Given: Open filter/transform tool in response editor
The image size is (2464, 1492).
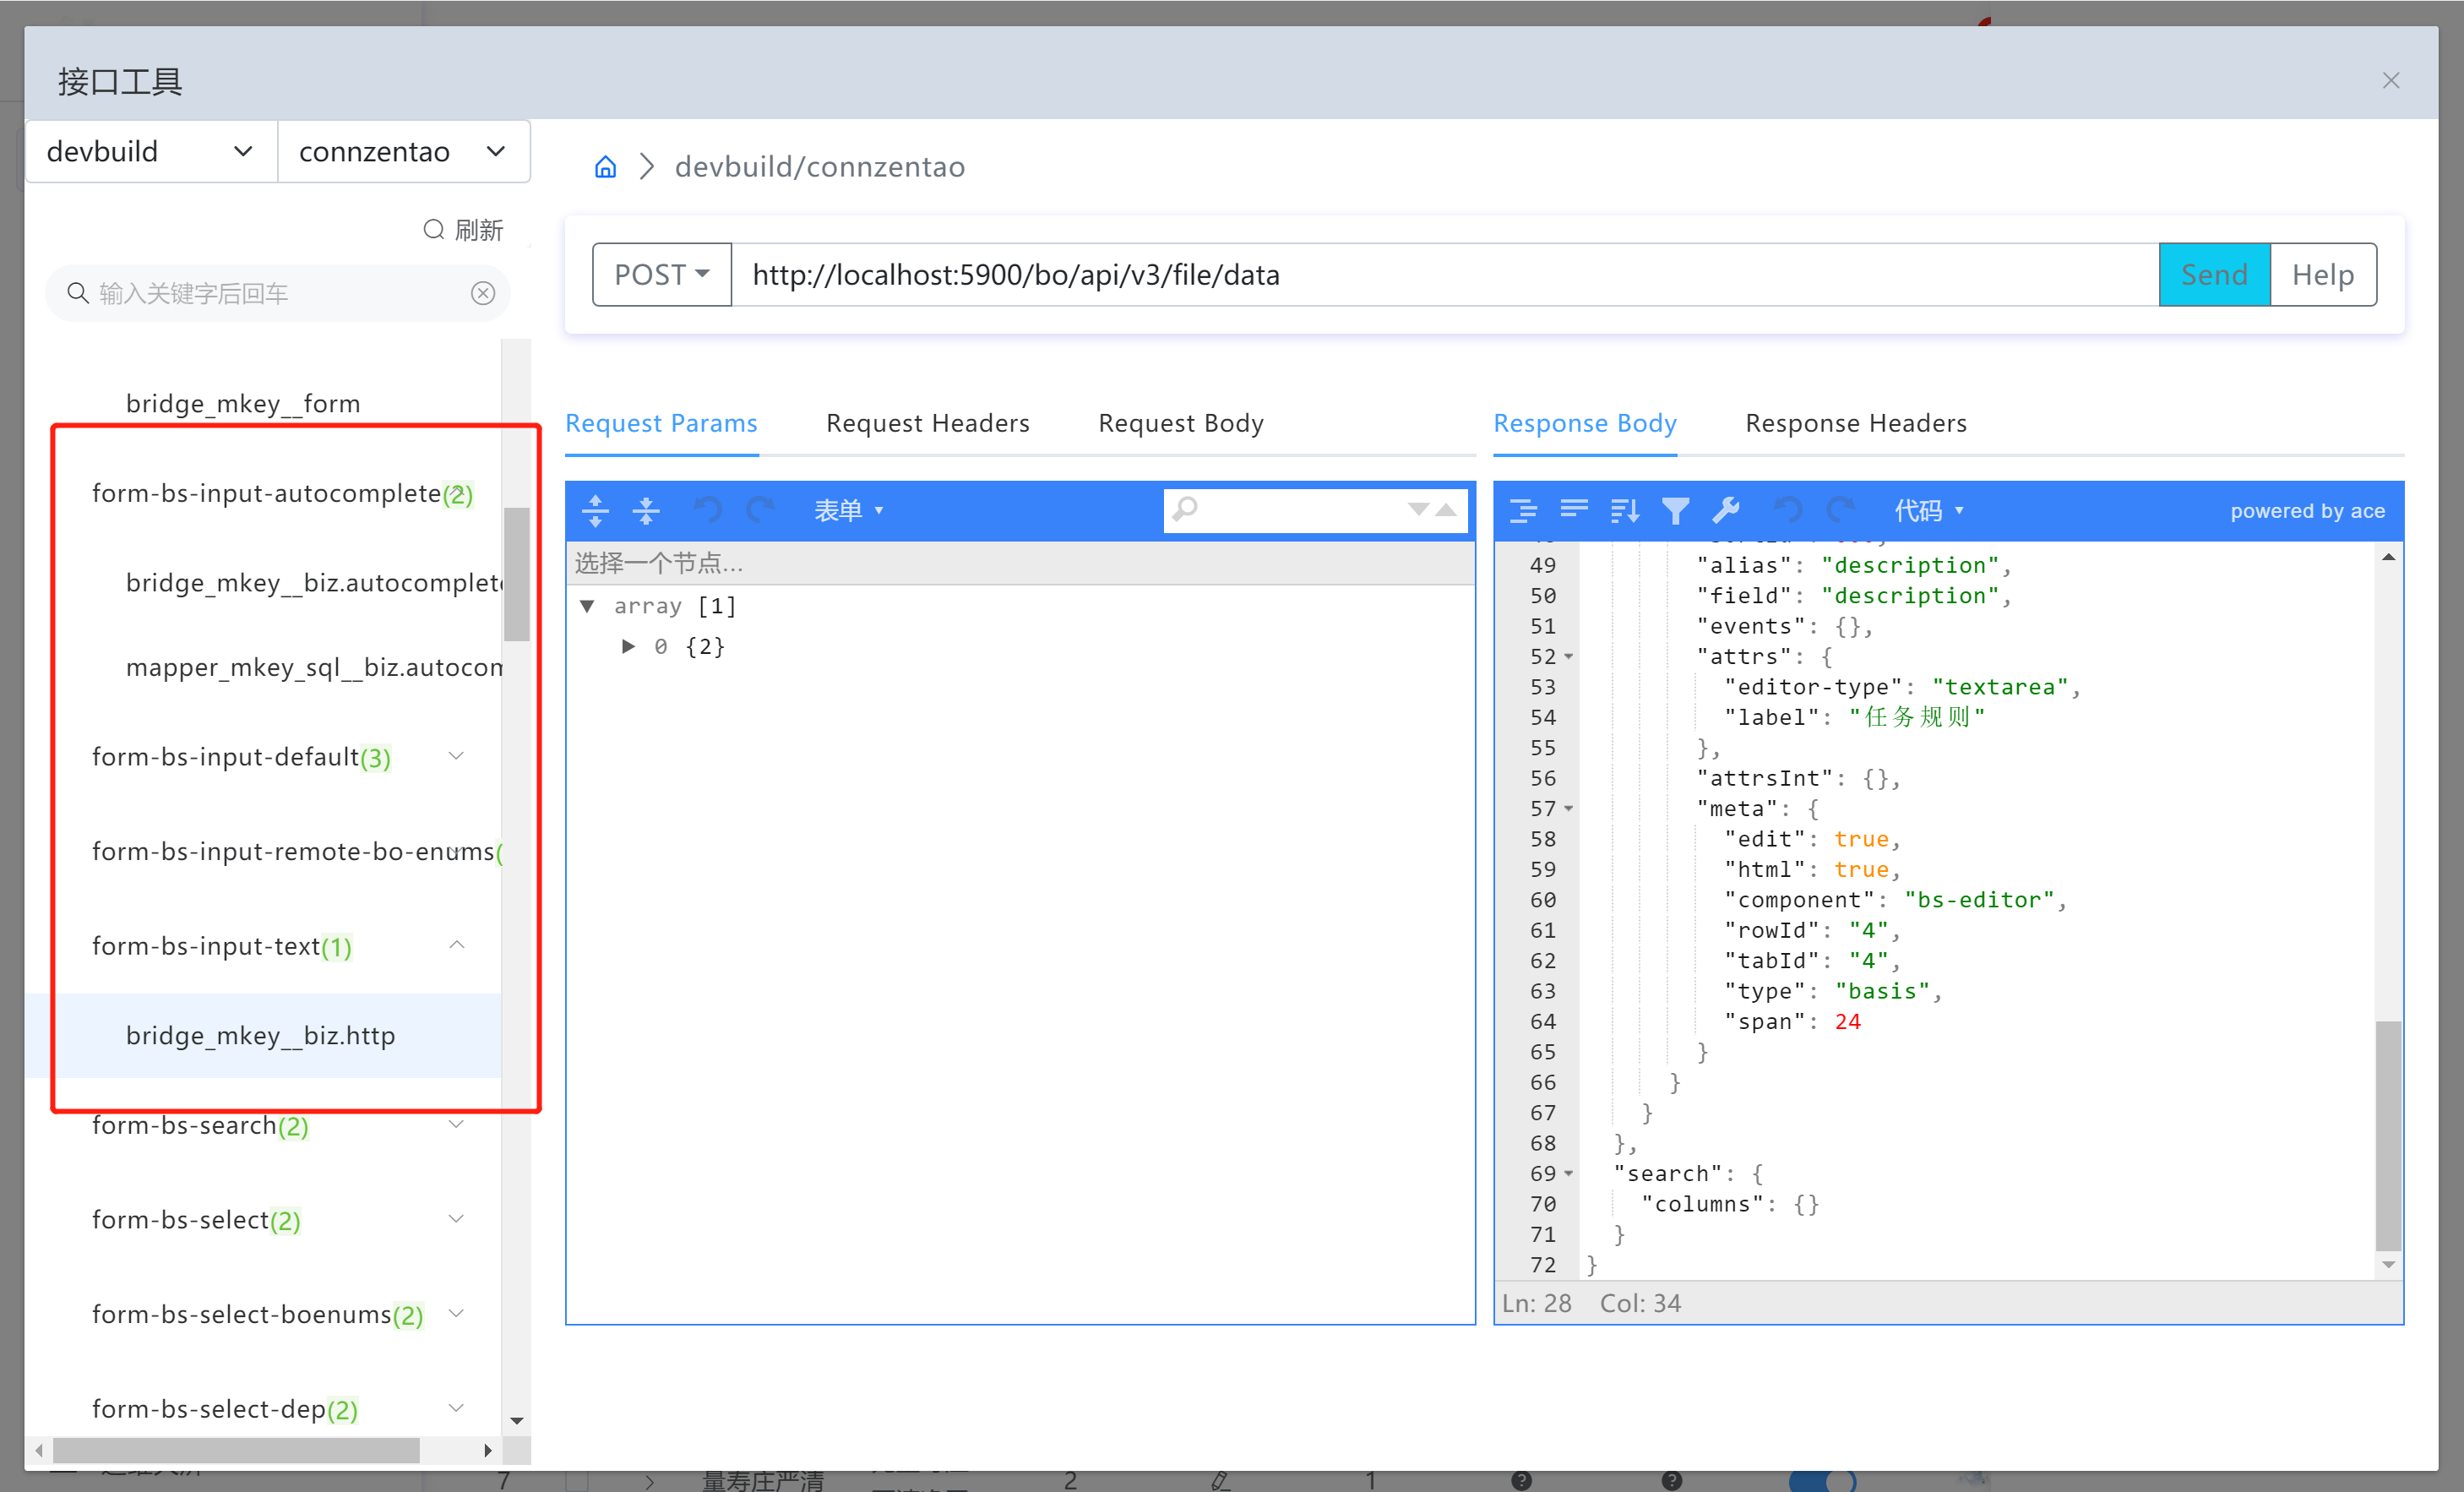Looking at the screenshot, I should point(1676,511).
